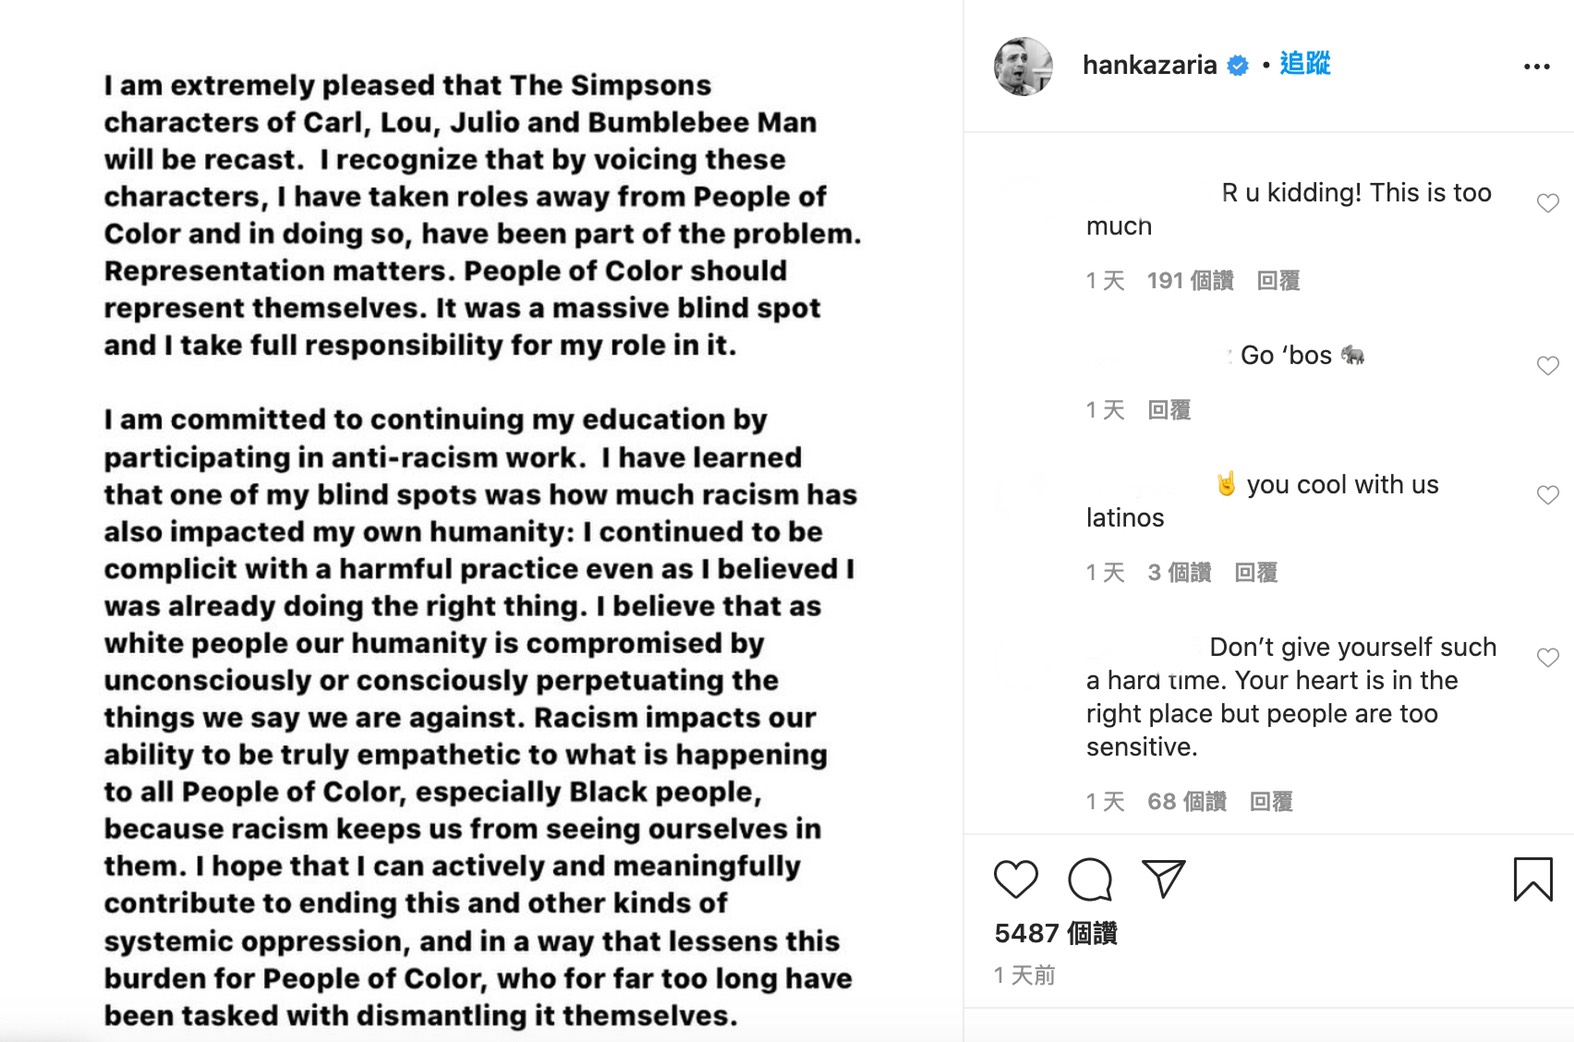Open the three-dot more options menu
Screen dimensions: 1574x1042
click(1536, 67)
